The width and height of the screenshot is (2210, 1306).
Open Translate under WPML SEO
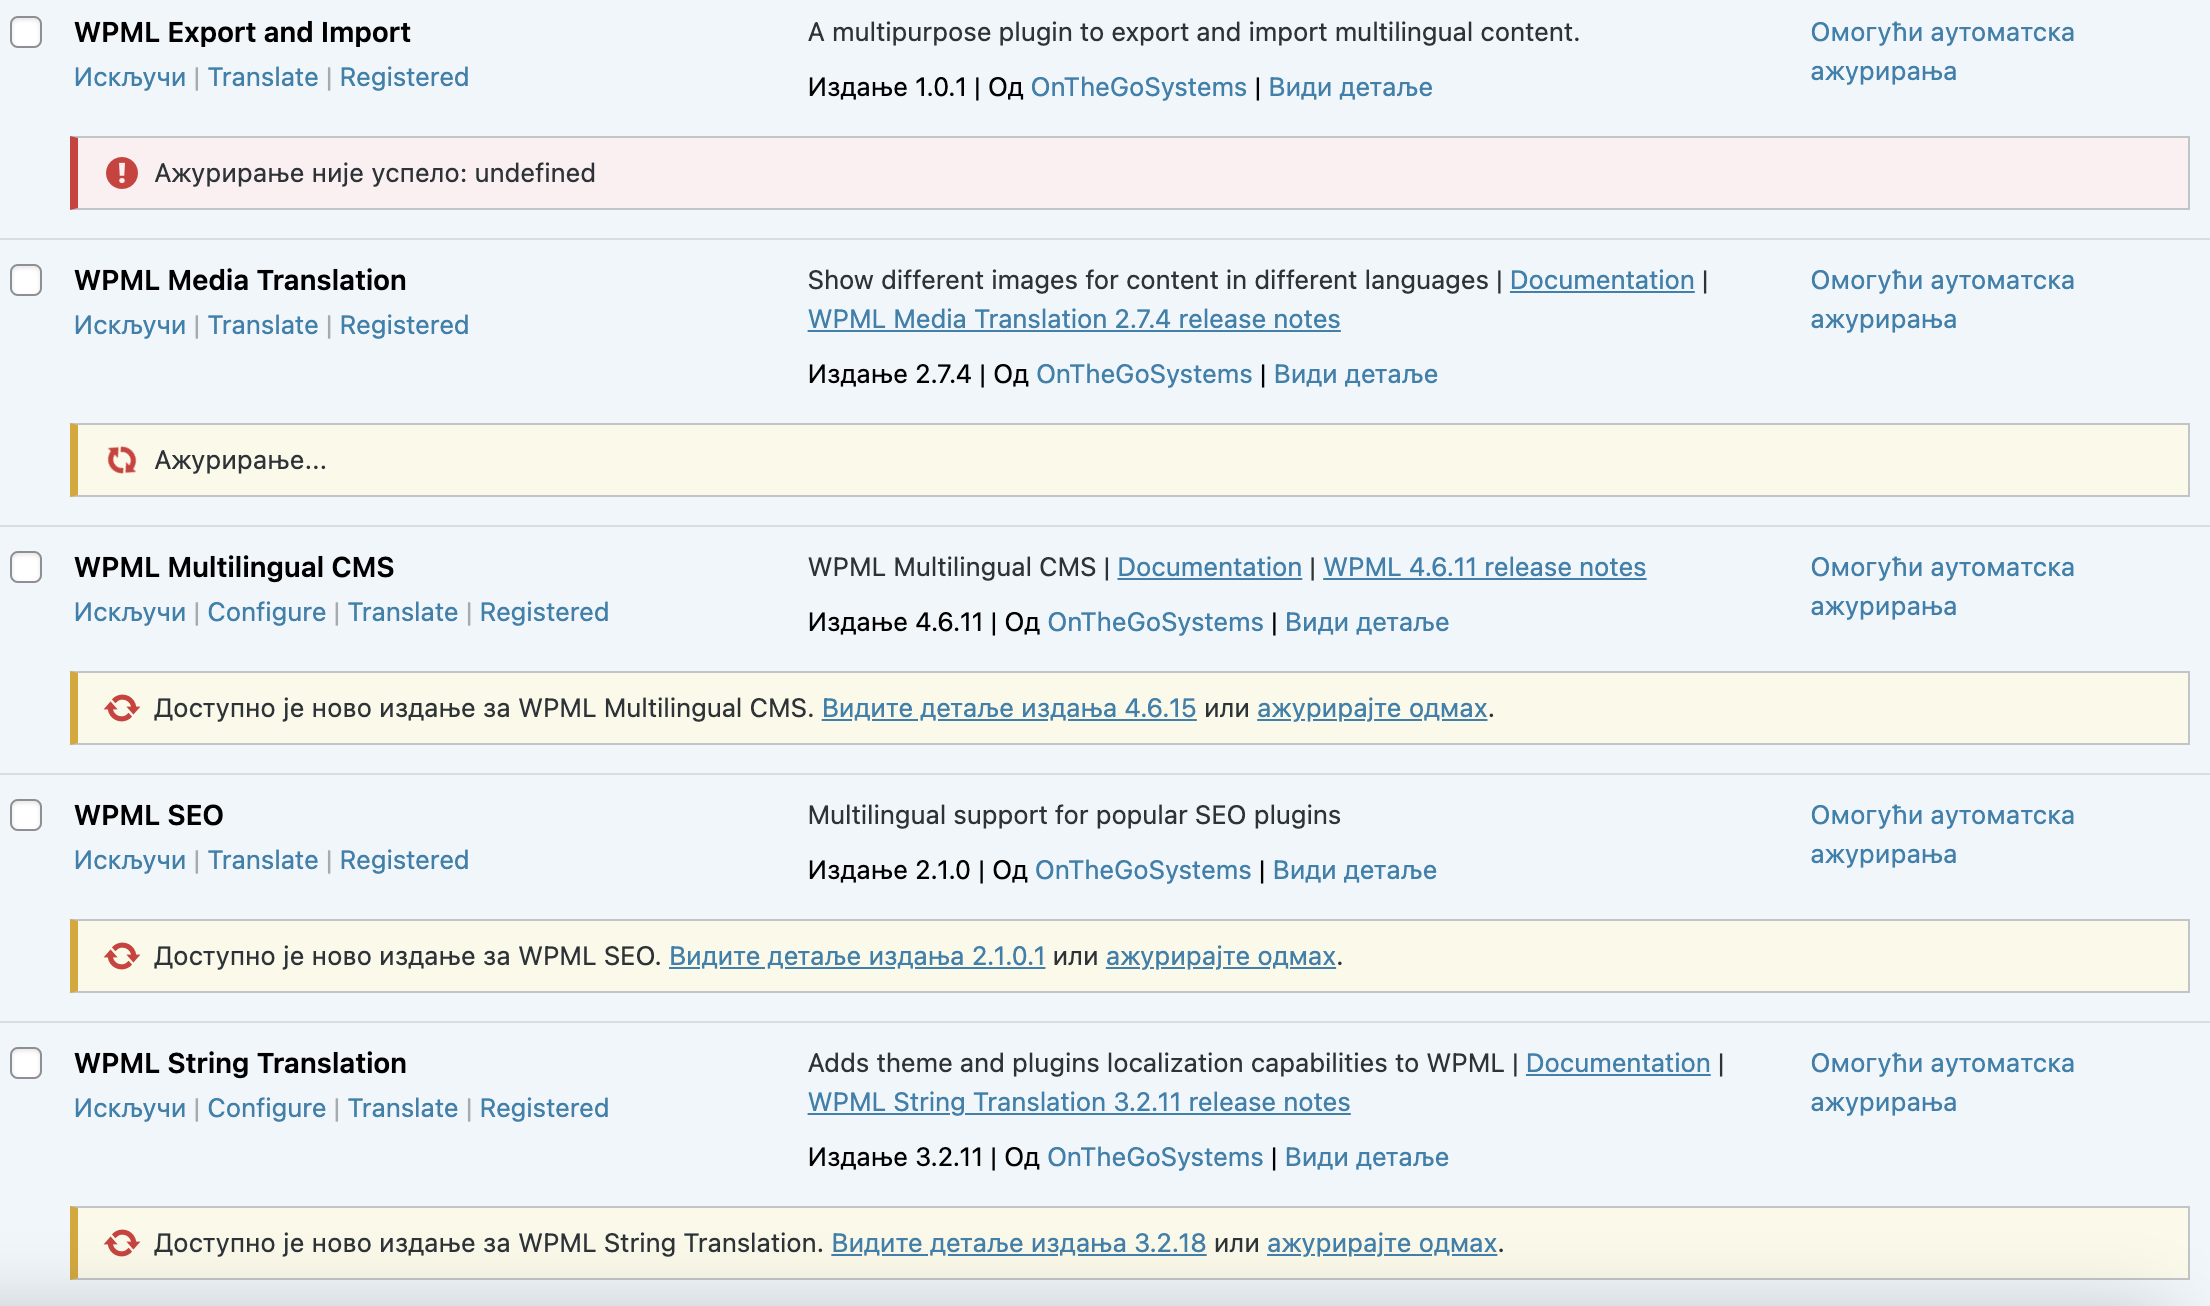coord(263,860)
